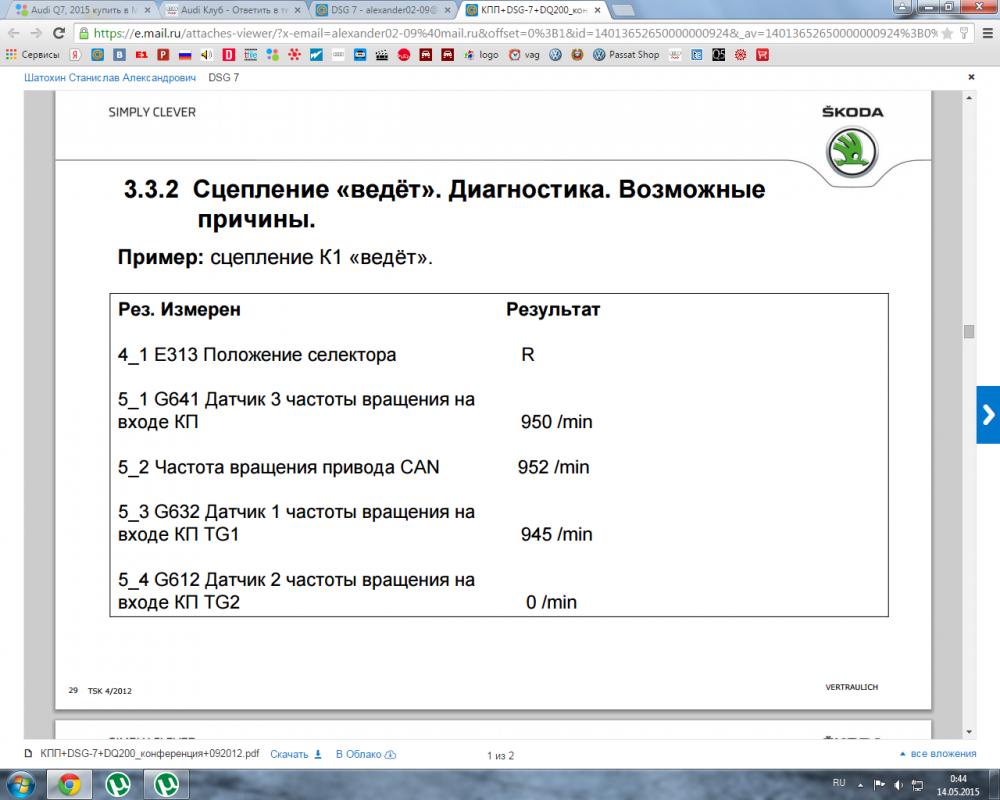Open the Chrome menu hamburger icon

[987, 33]
